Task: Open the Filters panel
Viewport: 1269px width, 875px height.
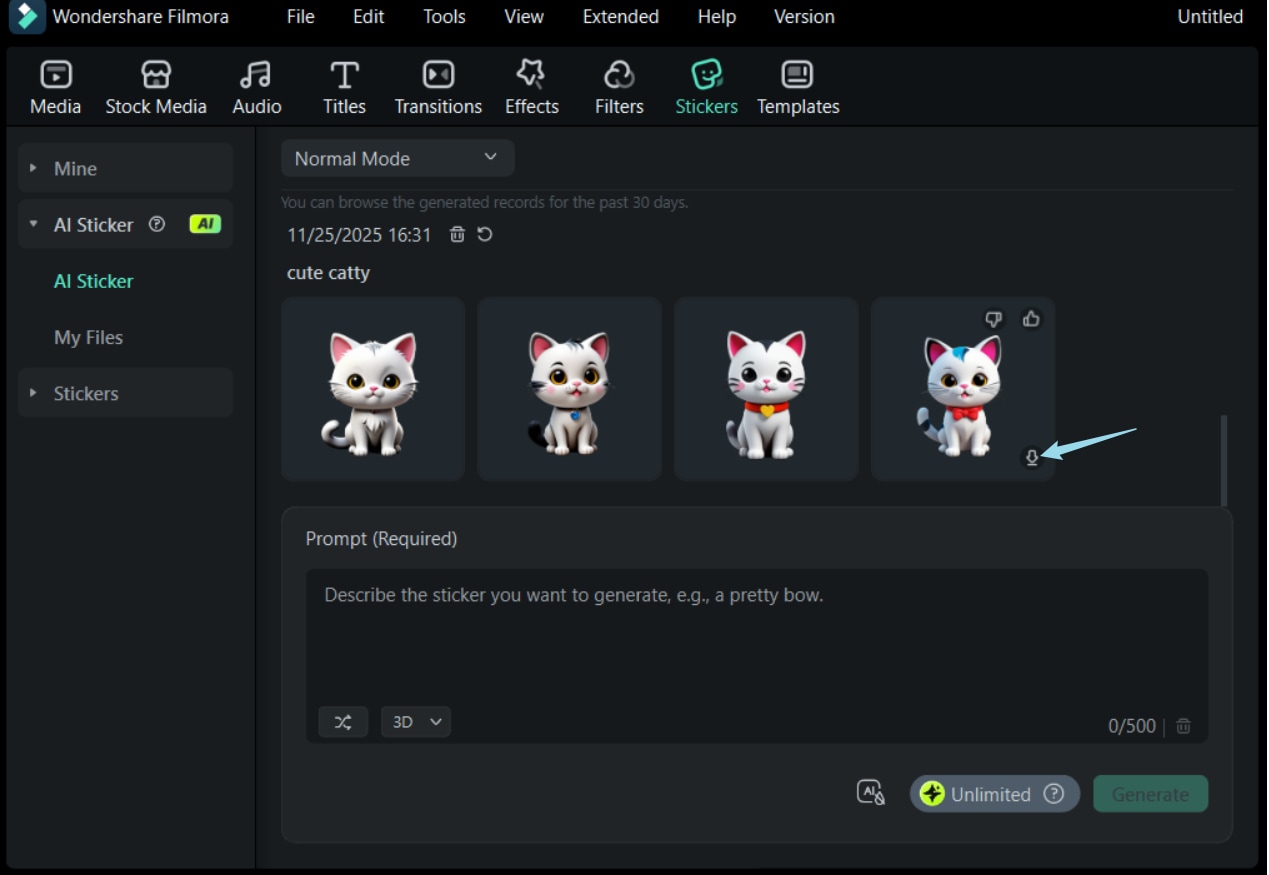Action: coord(619,88)
